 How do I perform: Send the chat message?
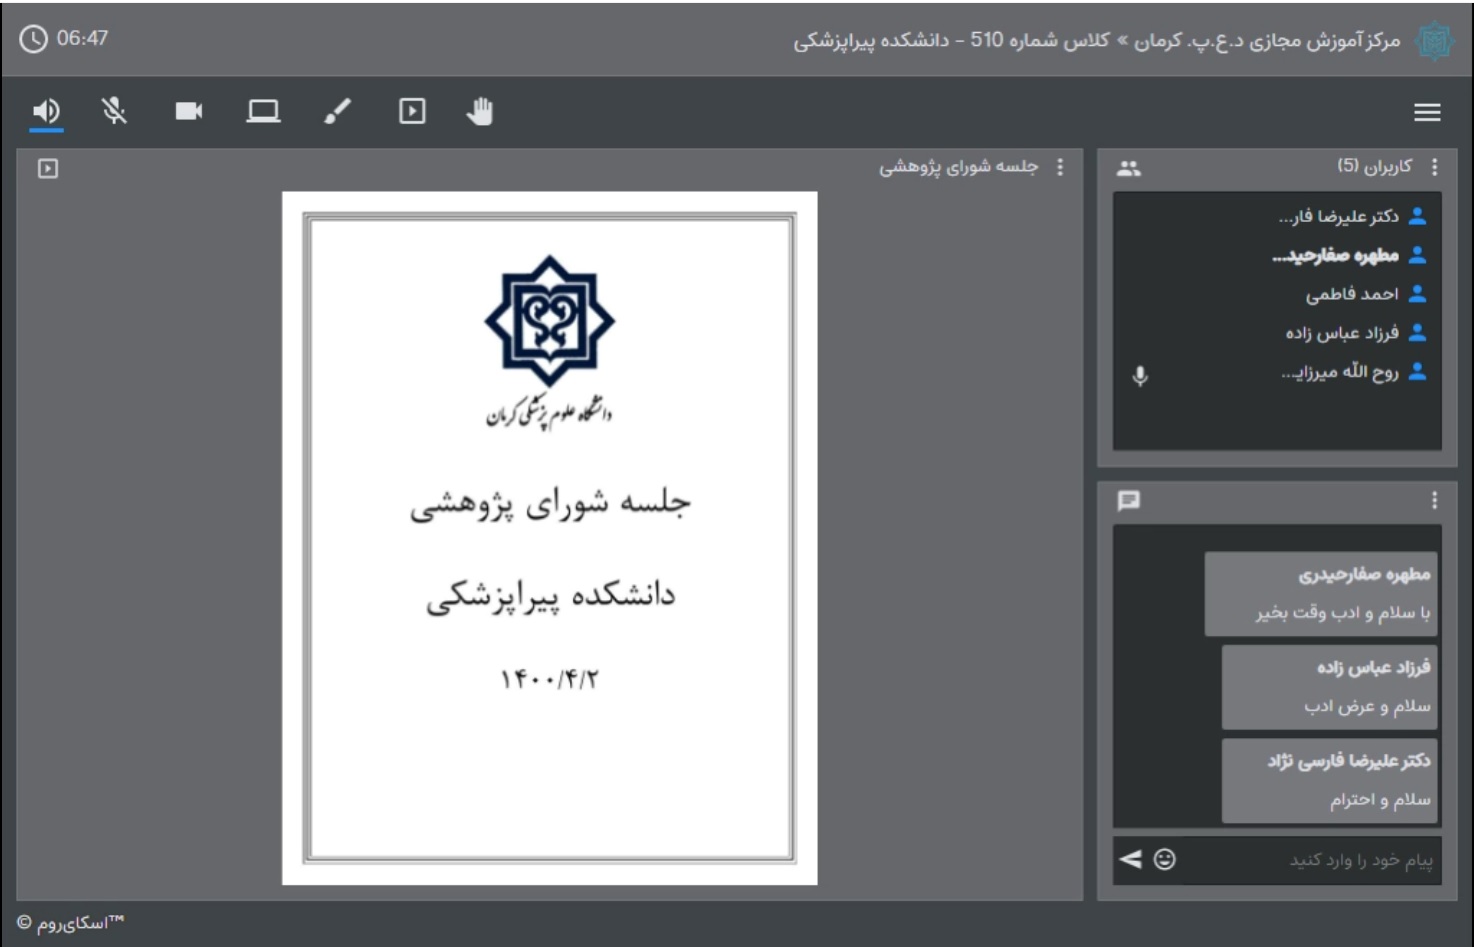click(1130, 859)
